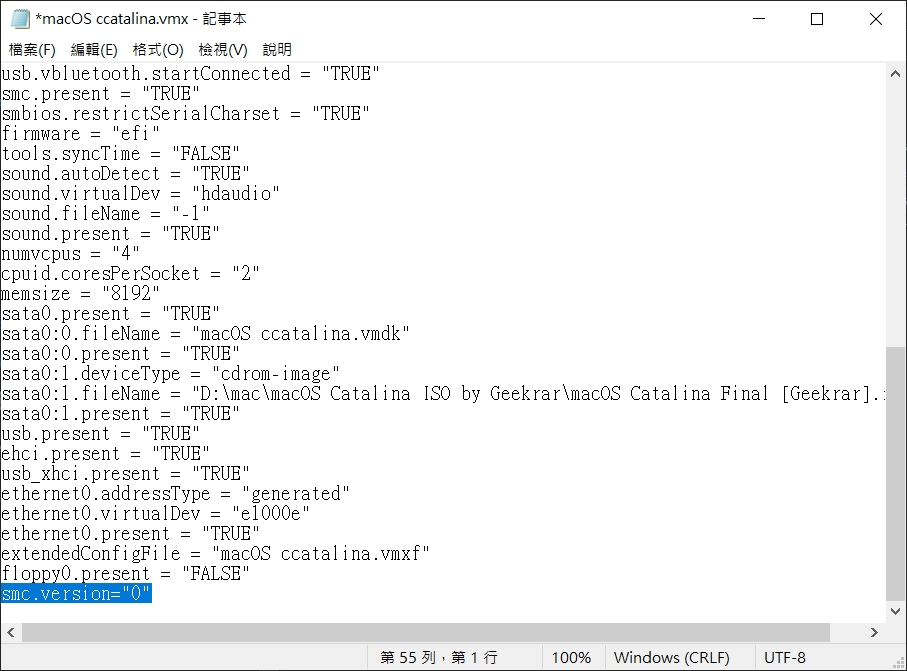Click the highlighted smc.version="0" line
The image size is (907, 671).
[x=76, y=594]
